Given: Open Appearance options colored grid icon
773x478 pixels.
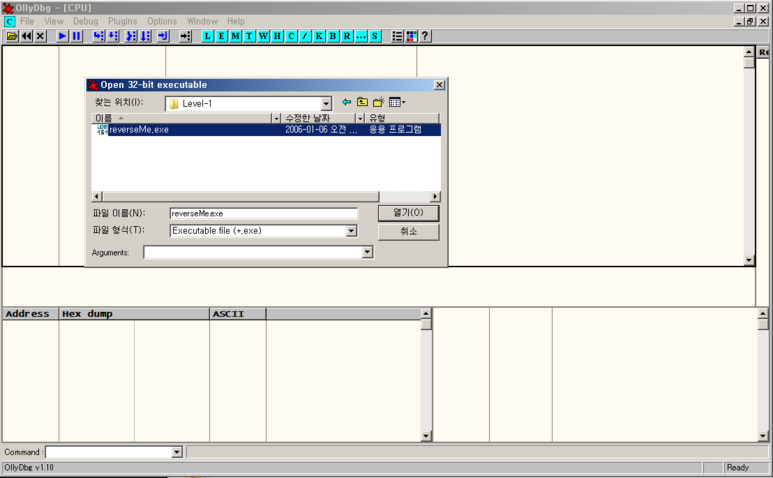Looking at the screenshot, I should point(411,36).
